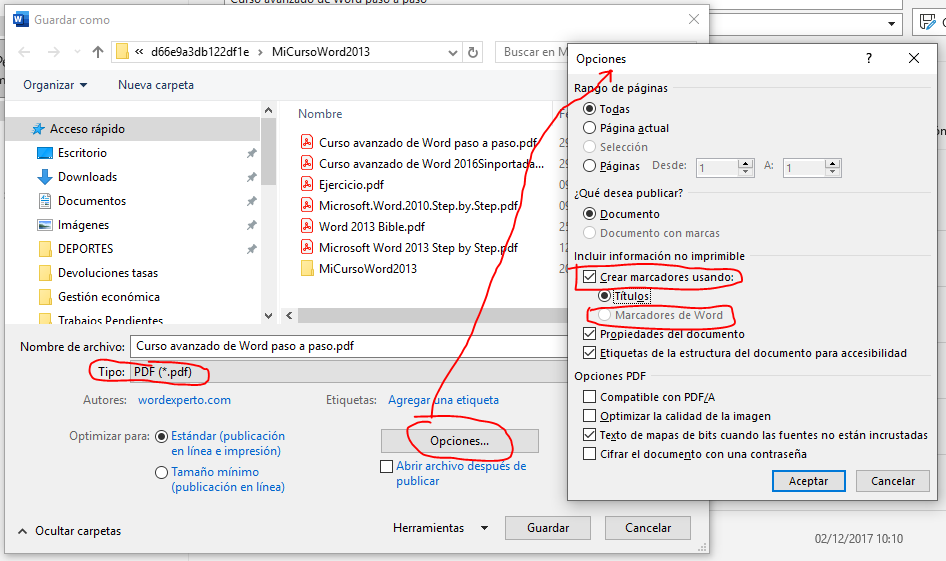Create a Nueva carpeta

[x=156, y=85]
